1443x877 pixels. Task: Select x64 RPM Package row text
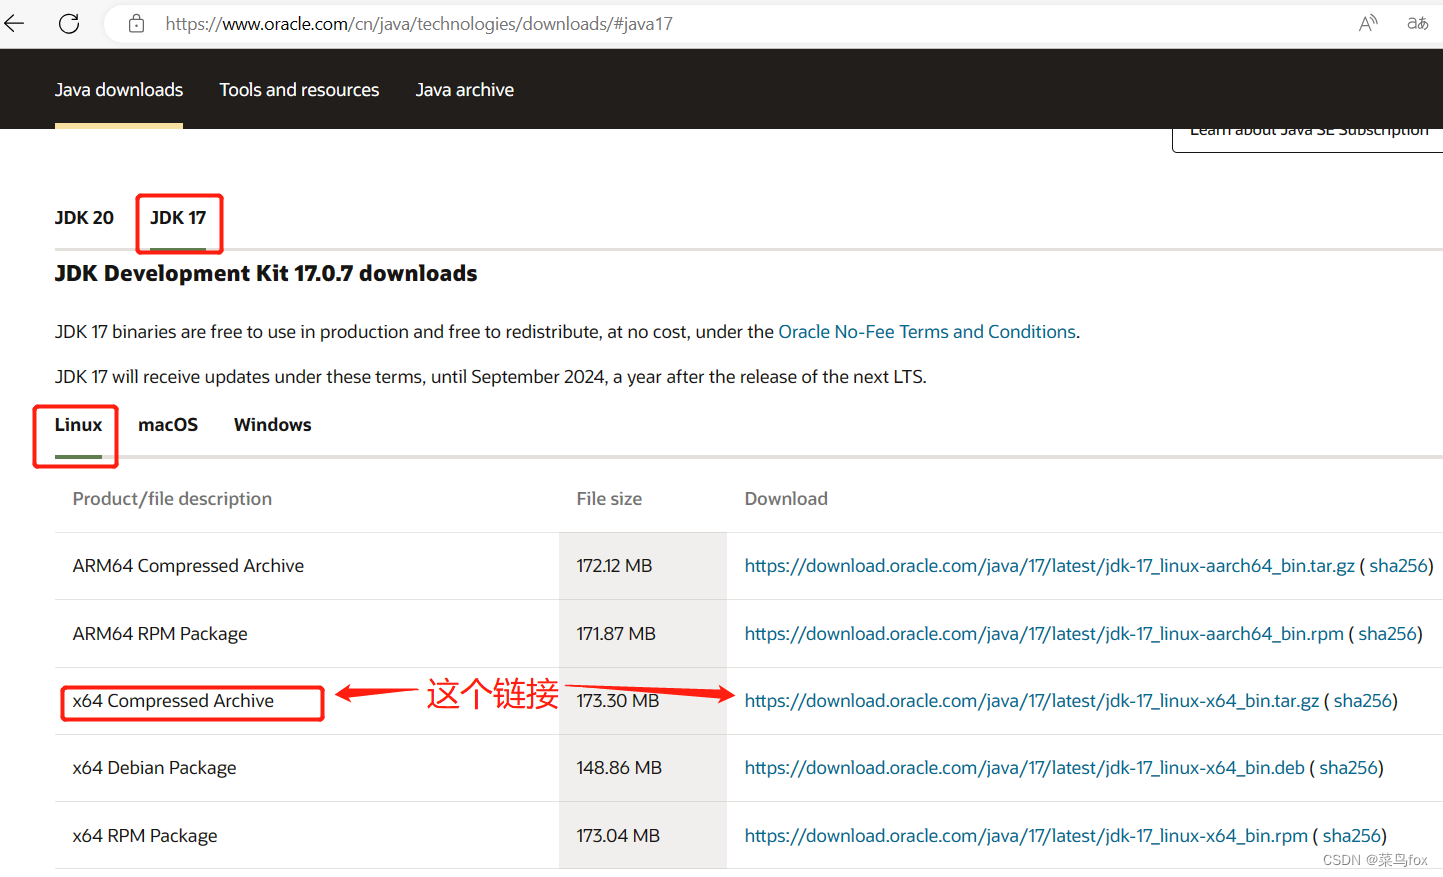pyautogui.click(x=145, y=836)
